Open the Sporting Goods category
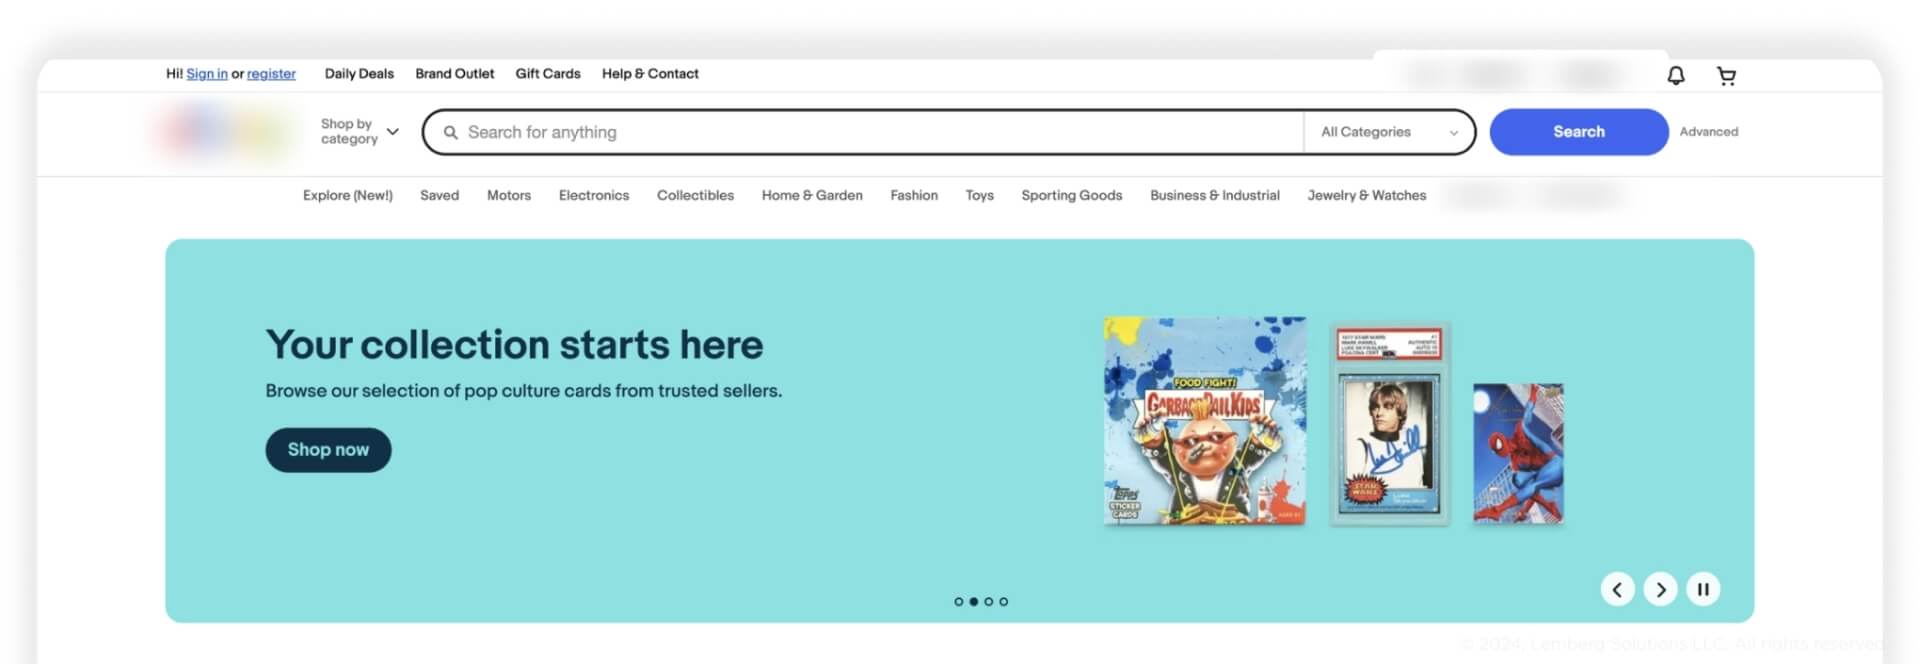Screen dimensions: 1920x664 [1072, 195]
